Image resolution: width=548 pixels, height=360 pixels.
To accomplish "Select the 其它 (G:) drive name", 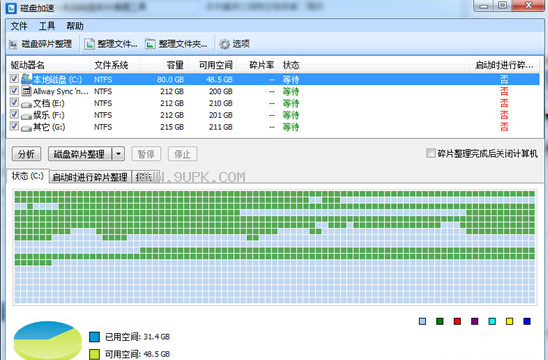I will point(49,127).
